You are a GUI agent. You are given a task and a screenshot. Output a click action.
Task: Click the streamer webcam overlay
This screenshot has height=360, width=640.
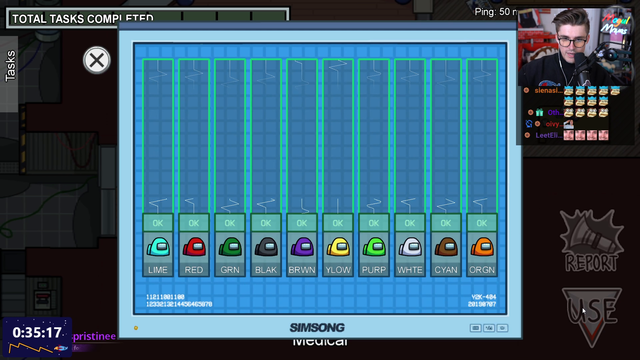tap(576, 46)
